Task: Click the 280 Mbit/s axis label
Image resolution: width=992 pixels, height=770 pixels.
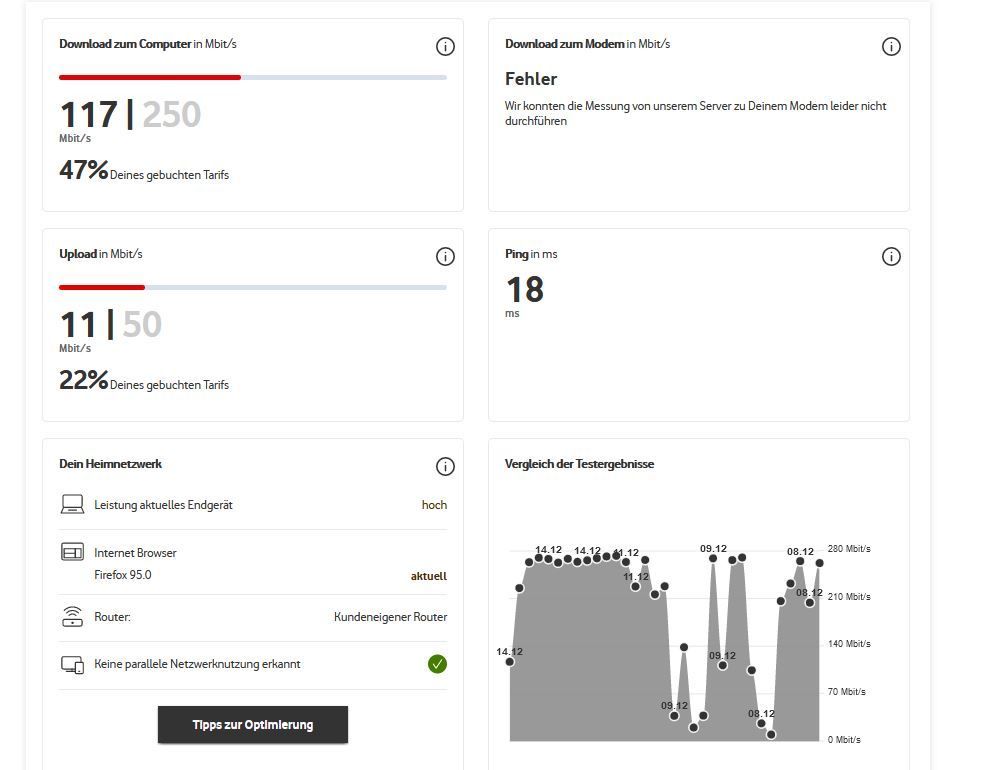Action: pos(849,549)
